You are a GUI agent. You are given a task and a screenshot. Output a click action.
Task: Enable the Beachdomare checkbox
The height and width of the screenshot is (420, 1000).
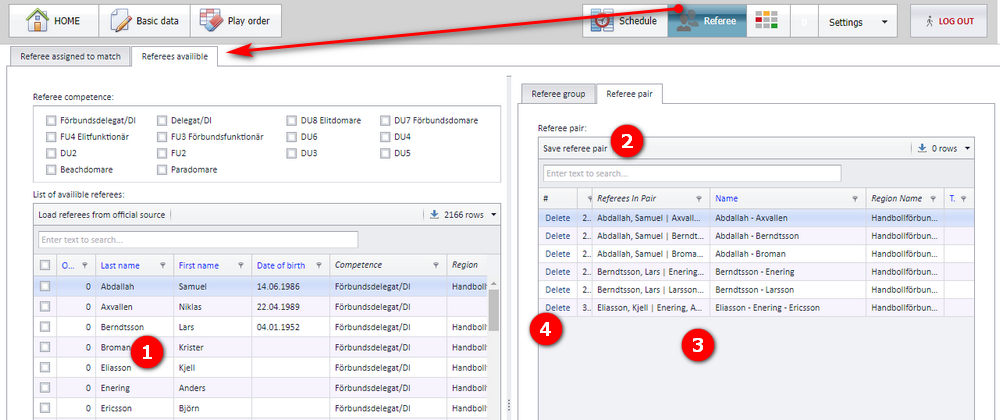[x=50, y=170]
